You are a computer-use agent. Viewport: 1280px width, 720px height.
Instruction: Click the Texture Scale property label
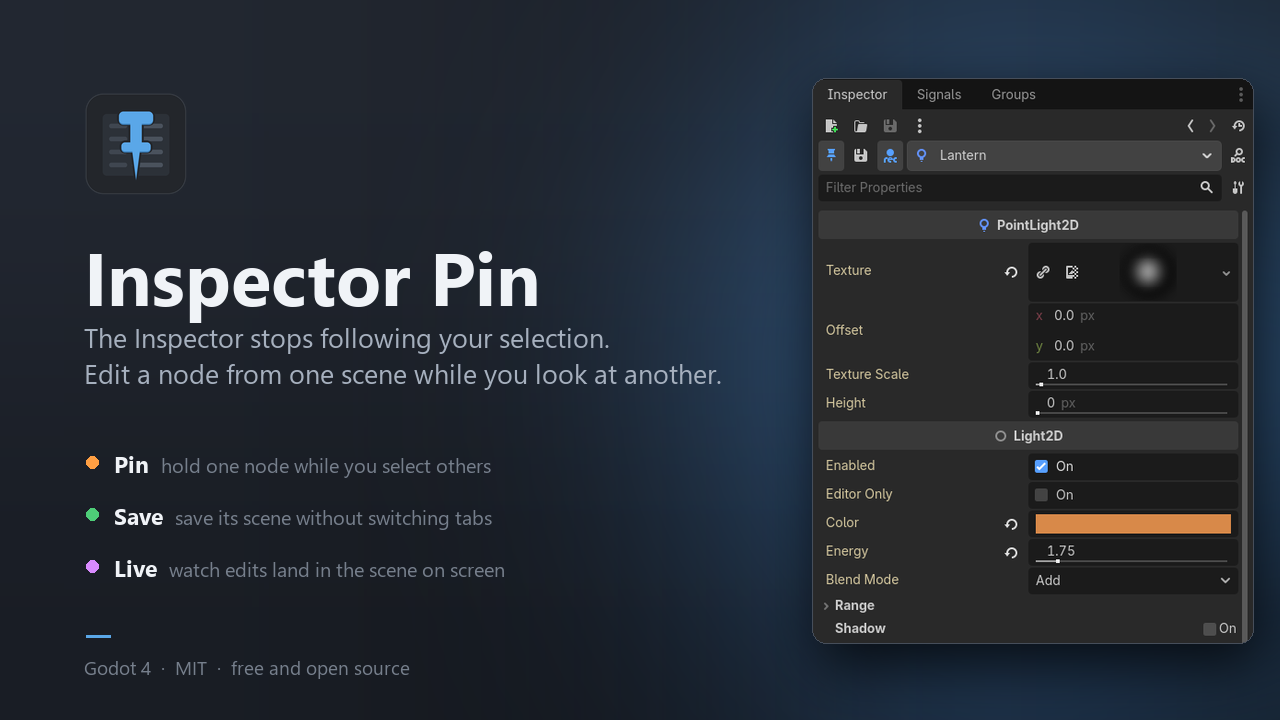[x=867, y=375]
